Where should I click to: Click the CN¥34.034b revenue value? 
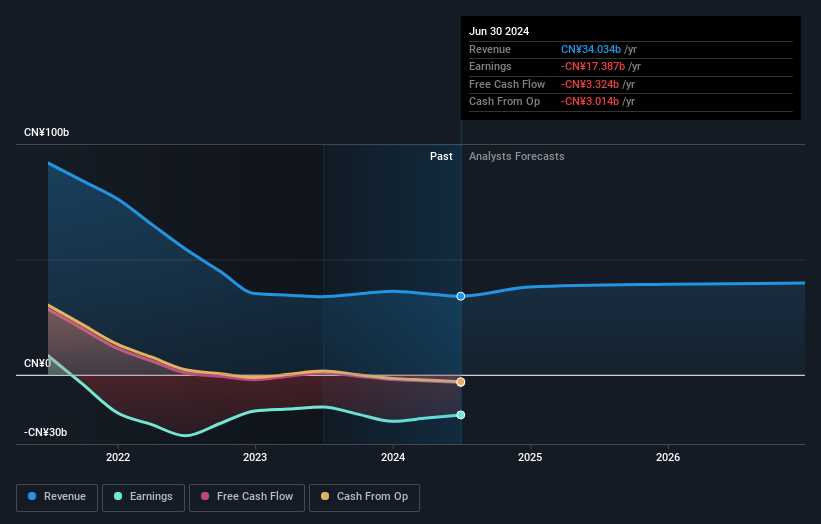click(x=591, y=49)
